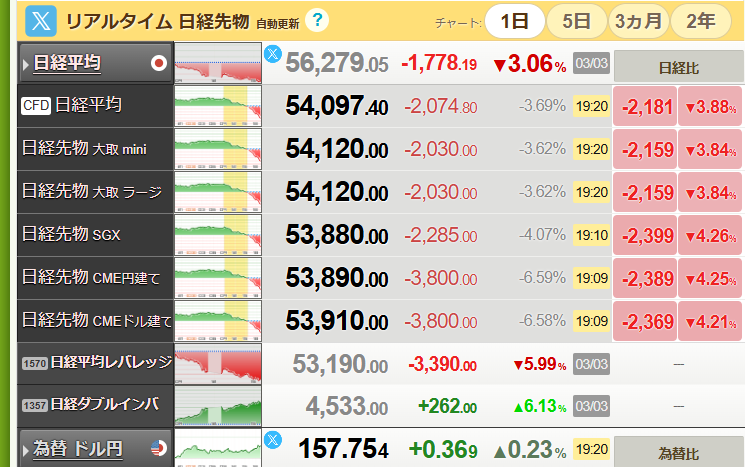Open the 日経先物 CME円建て chart thumbnail
Image resolution: width=745 pixels, height=467 pixels.
(x=218, y=278)
